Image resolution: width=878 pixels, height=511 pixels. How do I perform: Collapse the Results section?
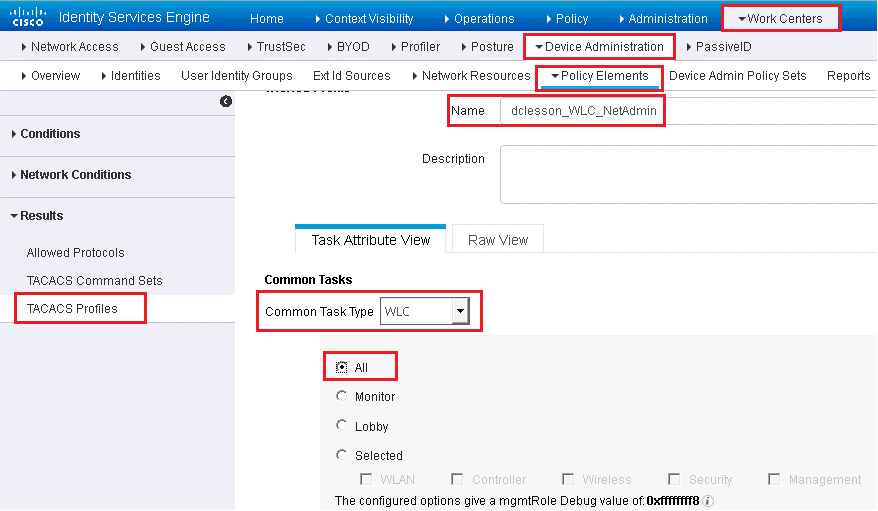click(x=37, y=215)
